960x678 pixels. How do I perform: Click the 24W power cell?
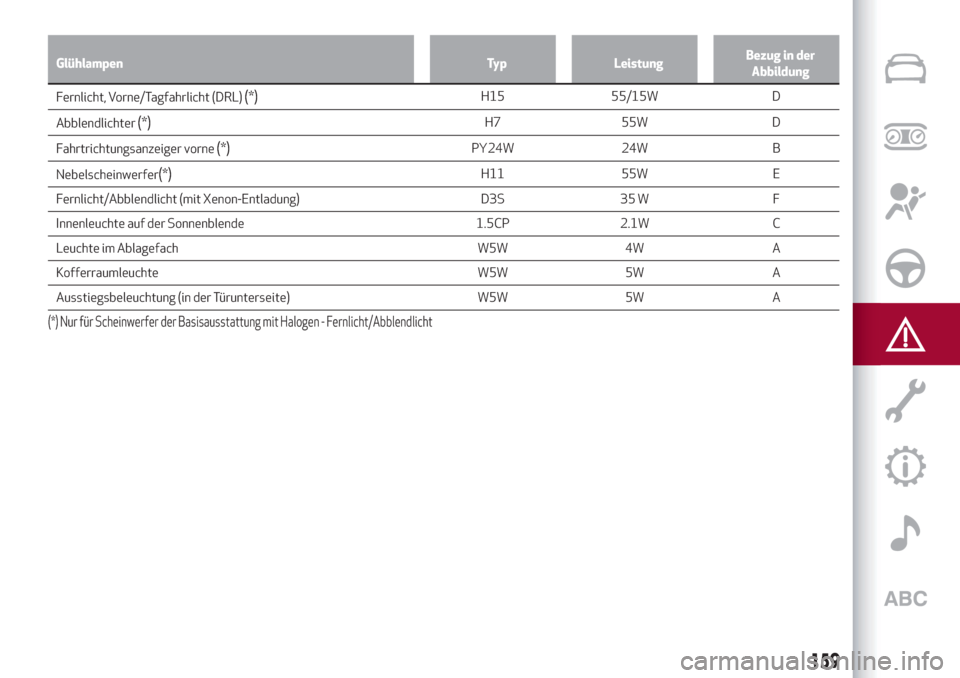click(x=634, y=148)
